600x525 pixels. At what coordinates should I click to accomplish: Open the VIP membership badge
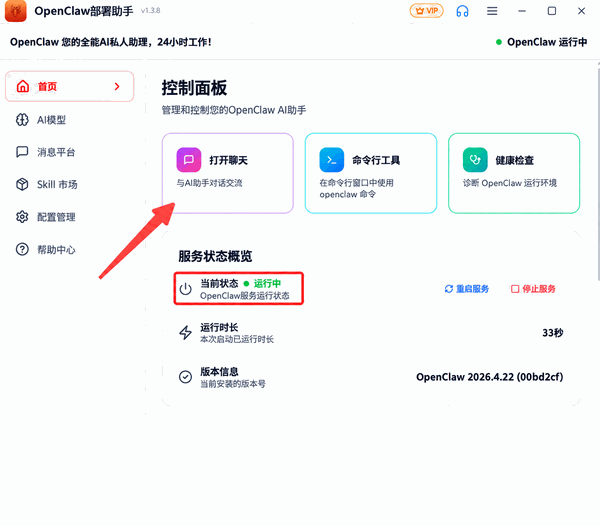tap(426, 11)
